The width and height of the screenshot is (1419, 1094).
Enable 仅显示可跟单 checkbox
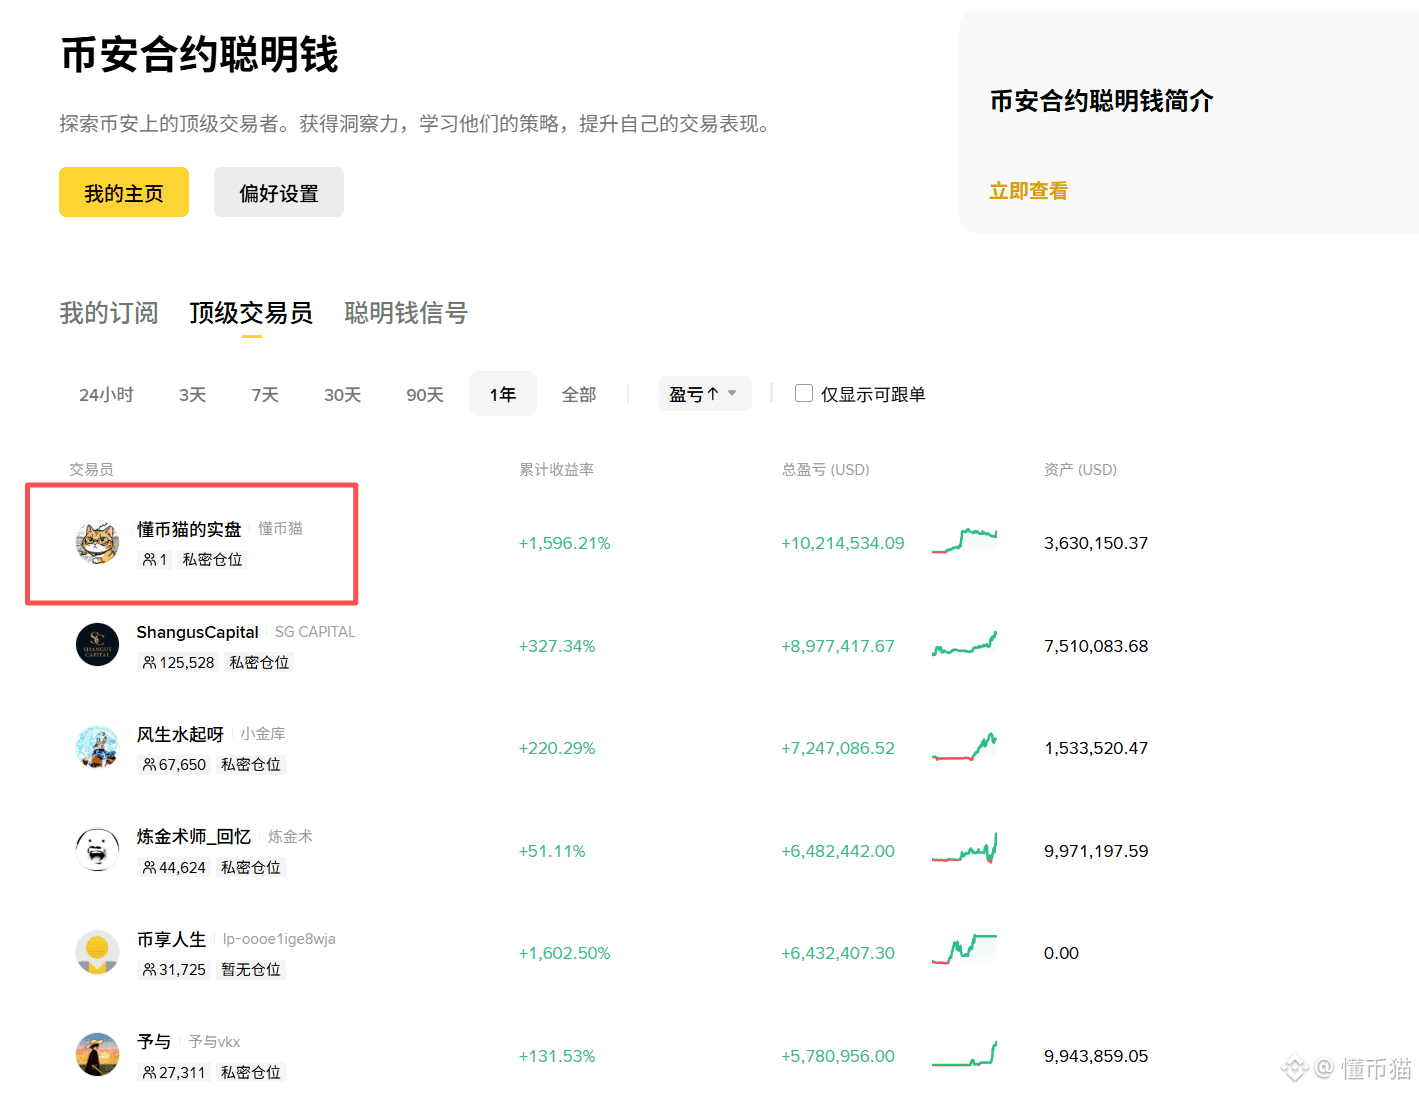tap(803, 393)
